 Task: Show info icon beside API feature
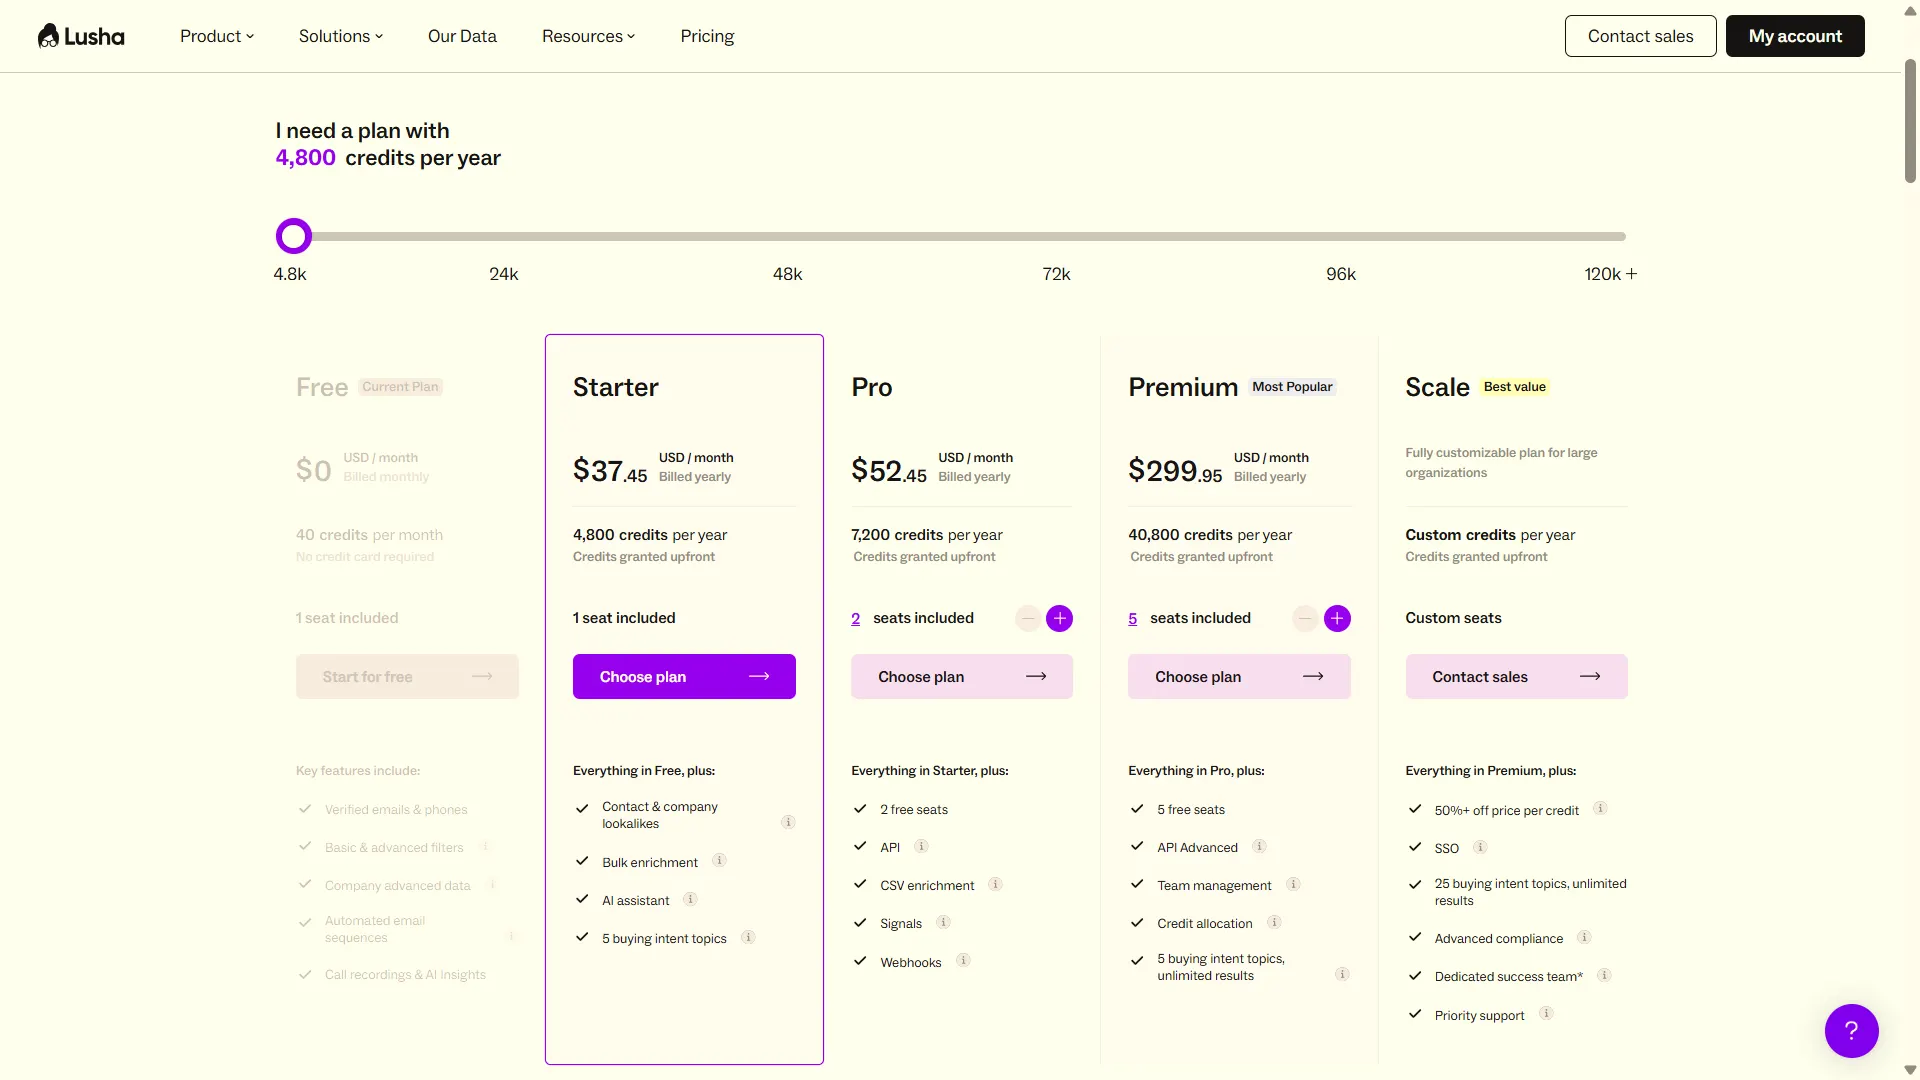point(921,846)
